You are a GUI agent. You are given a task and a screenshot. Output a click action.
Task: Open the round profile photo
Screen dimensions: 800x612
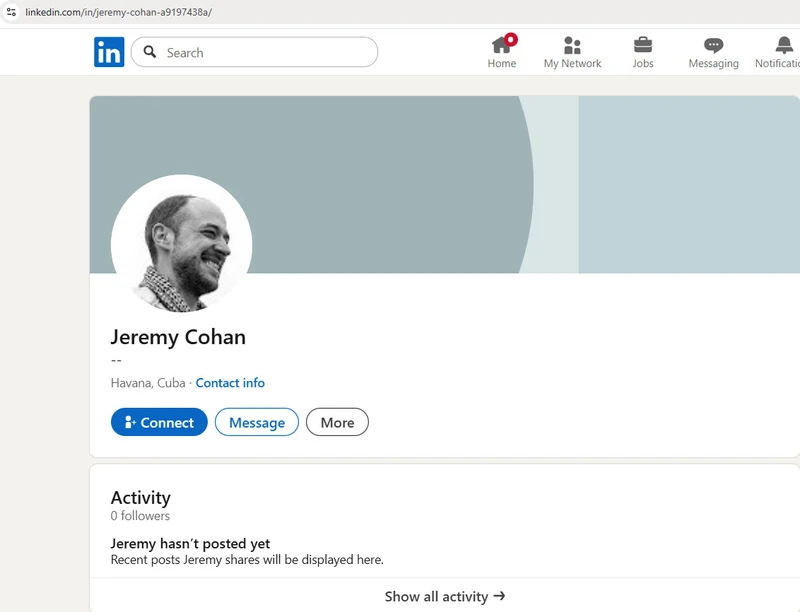(181, 245)
